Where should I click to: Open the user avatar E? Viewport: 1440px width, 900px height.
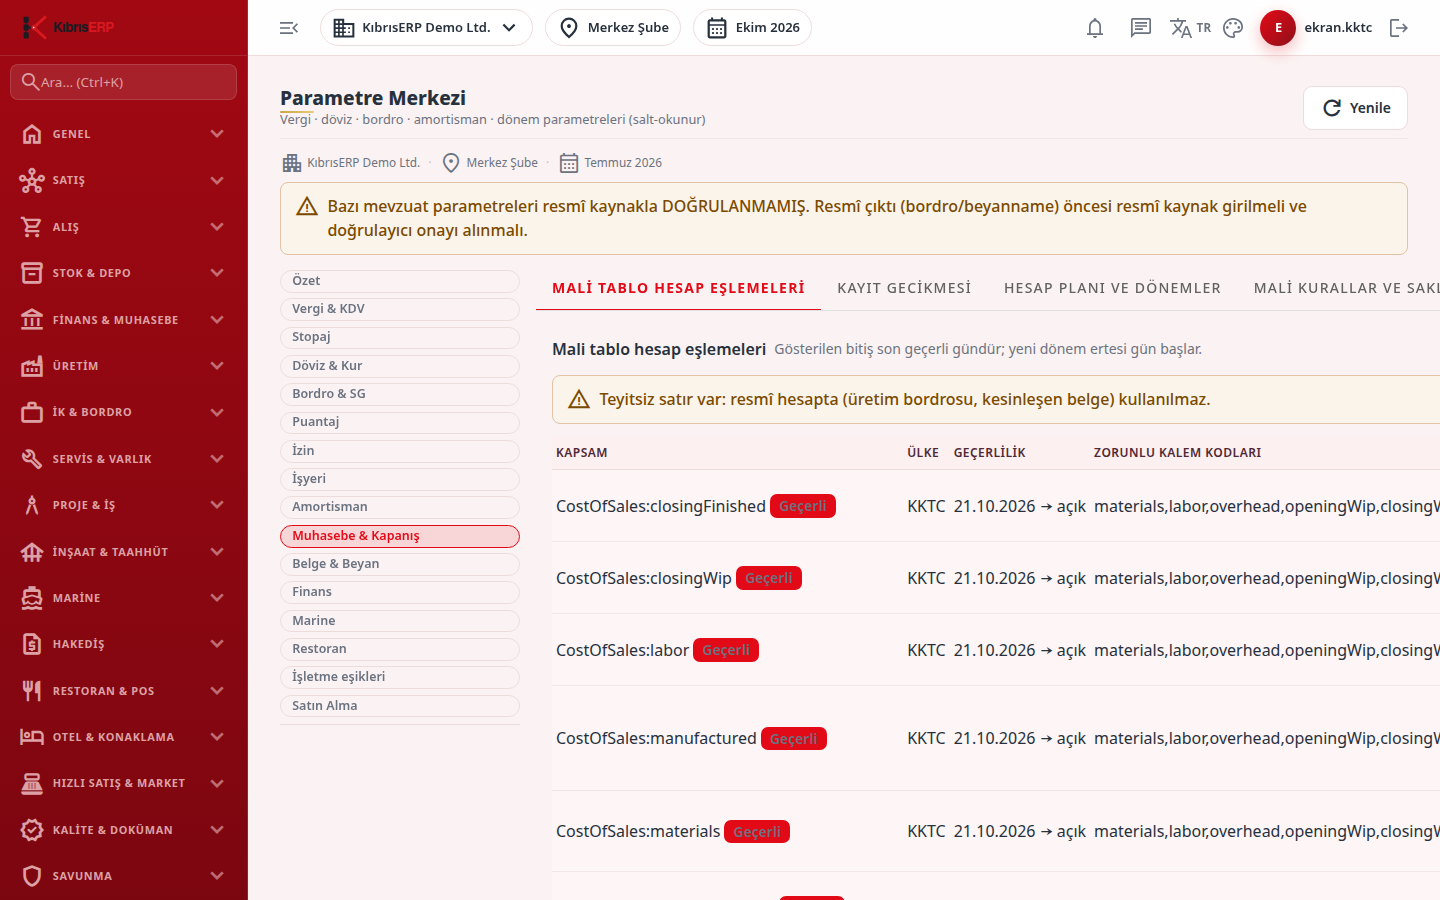point(1278,28)
